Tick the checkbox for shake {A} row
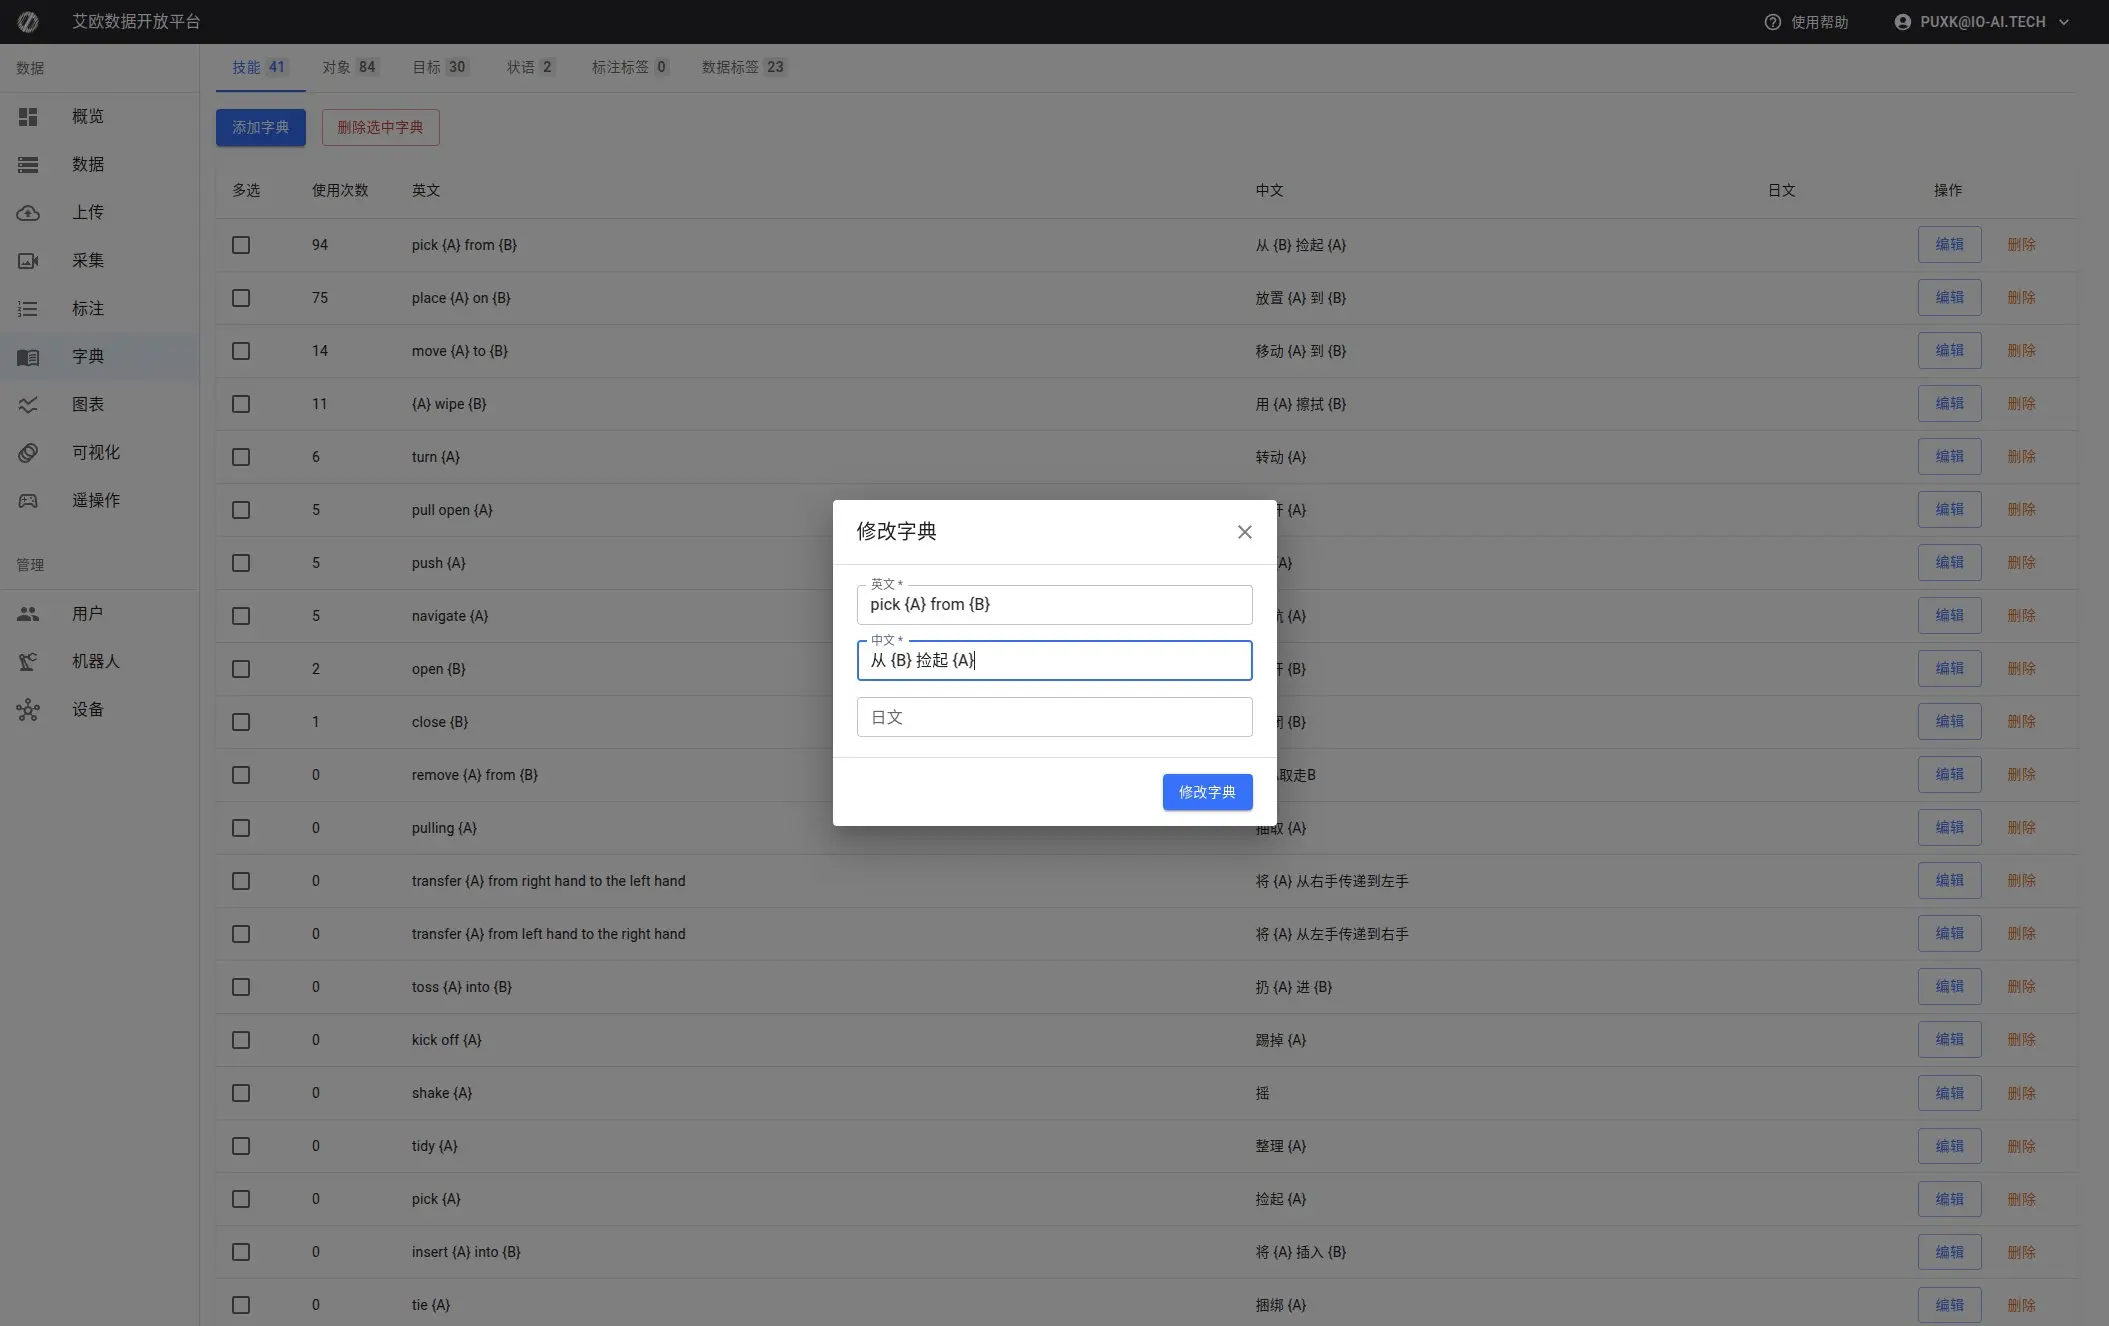This screenshot has width=2109, height=1326. (241, 1093)
